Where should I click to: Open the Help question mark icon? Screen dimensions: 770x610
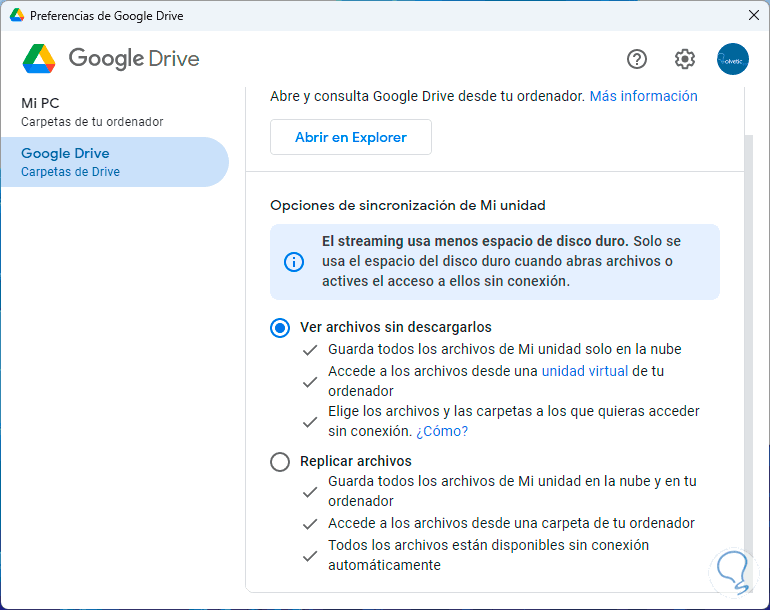[x=637, y=59]
